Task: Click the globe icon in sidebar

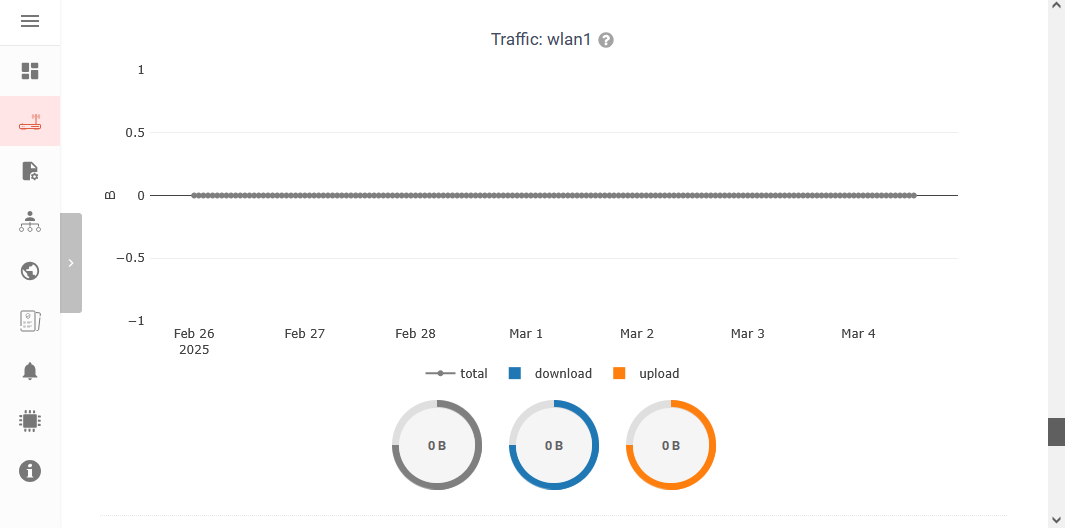Action: pyautogui.click(x=30, y=271)
